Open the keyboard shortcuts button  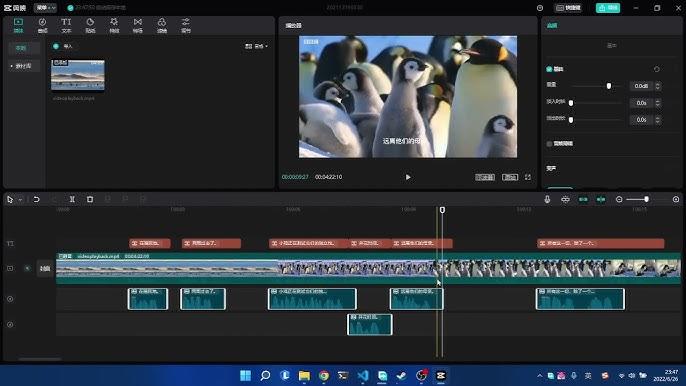[x=568, y=8]
